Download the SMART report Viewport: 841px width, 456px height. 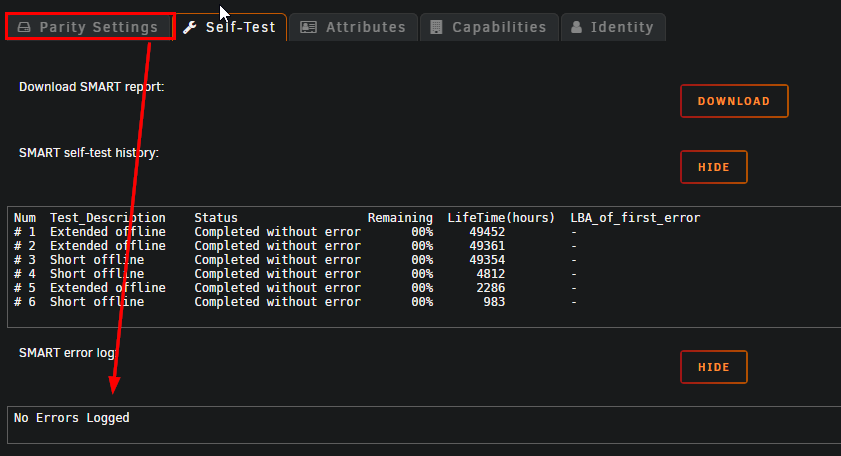coord(734,101)
